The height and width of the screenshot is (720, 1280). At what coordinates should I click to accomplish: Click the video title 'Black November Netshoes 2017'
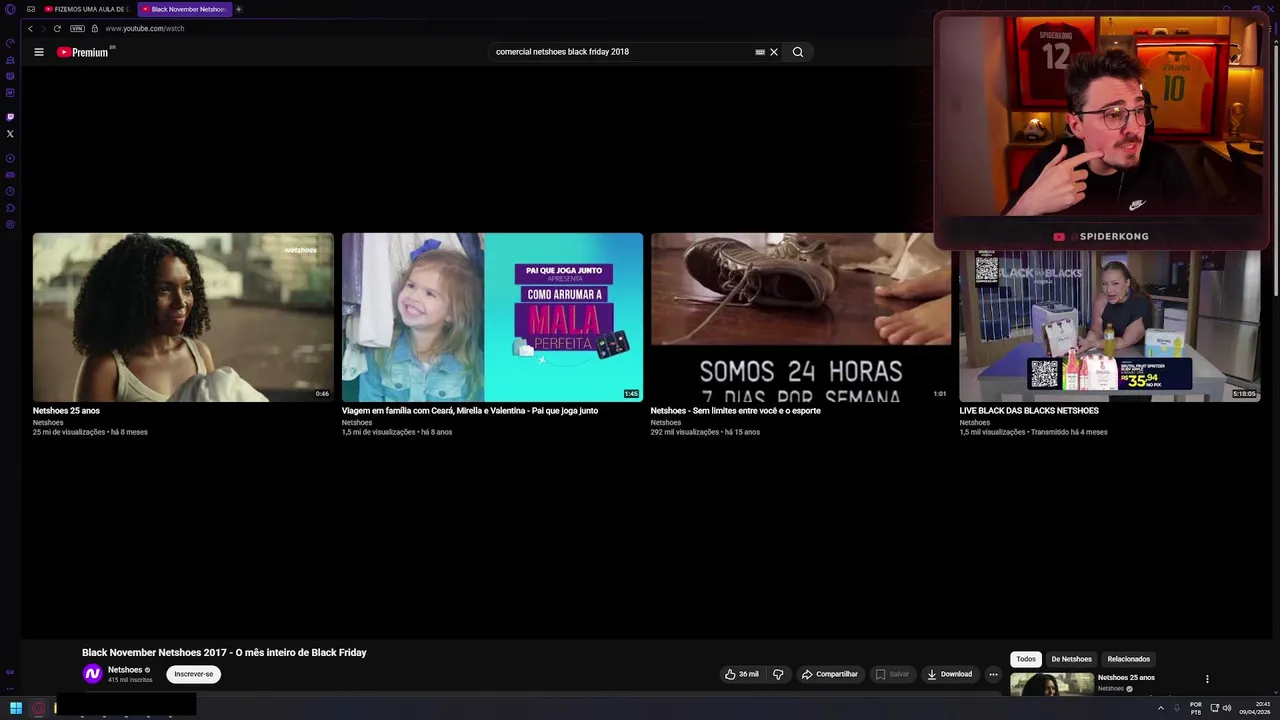point(224,653)
